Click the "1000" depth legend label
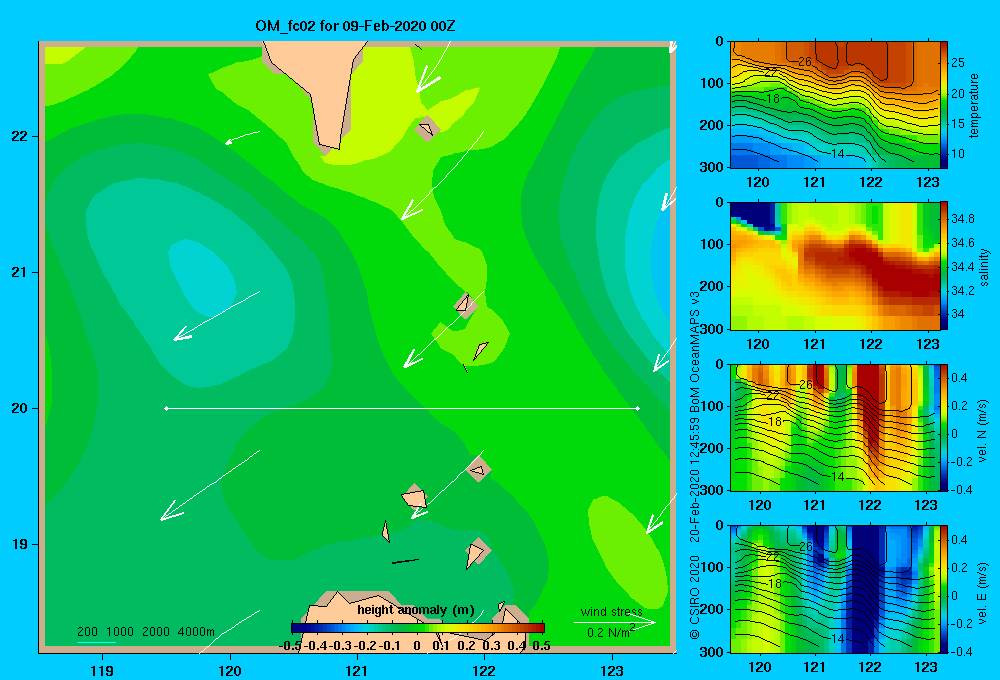The image size is (1000, 680). pos(119,632)
